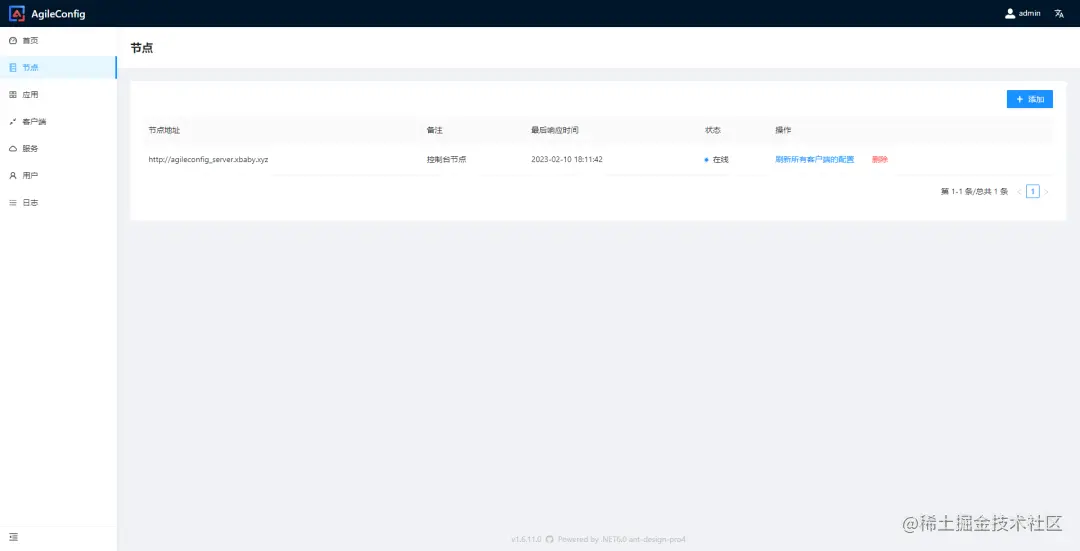Click the 日志 list icon in sidebar
The width and height of the screenshot is (1080, 551).
(12, 202)
